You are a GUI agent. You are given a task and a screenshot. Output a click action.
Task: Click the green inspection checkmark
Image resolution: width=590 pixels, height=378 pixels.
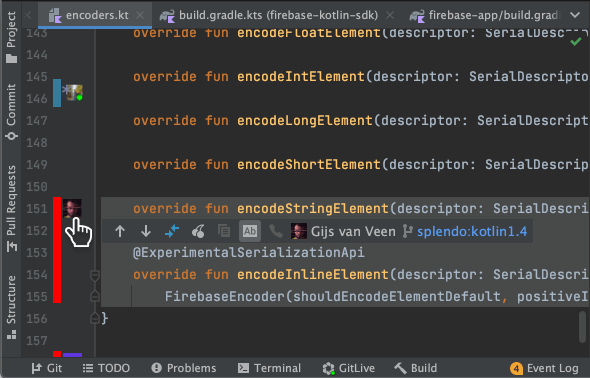[576, 41]
